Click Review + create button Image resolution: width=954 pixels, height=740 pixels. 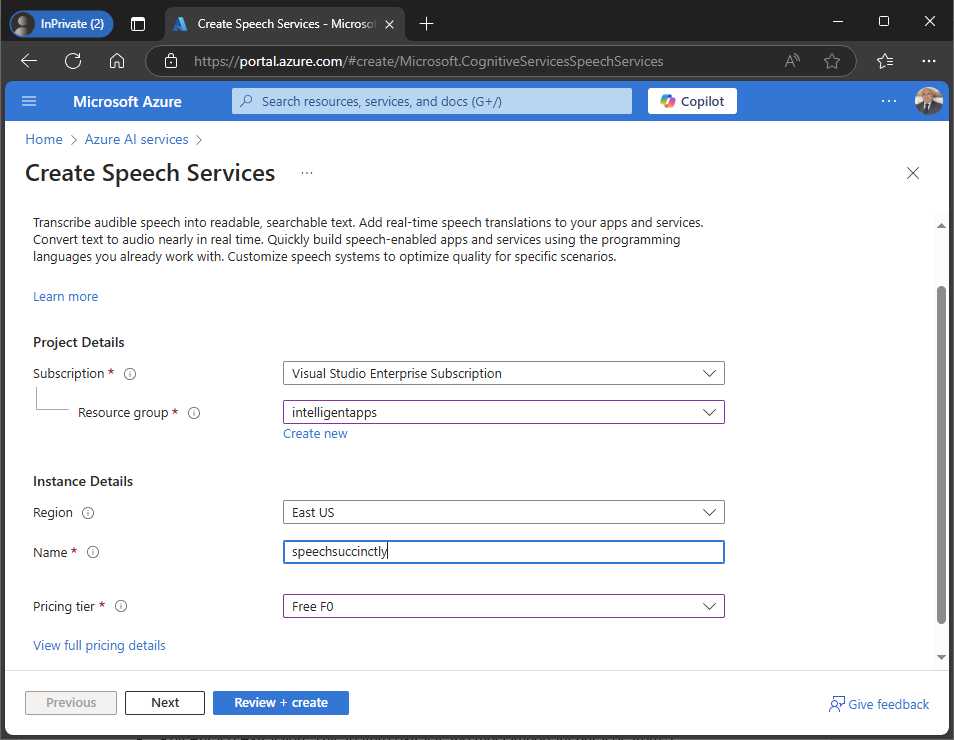pos(280,702)
